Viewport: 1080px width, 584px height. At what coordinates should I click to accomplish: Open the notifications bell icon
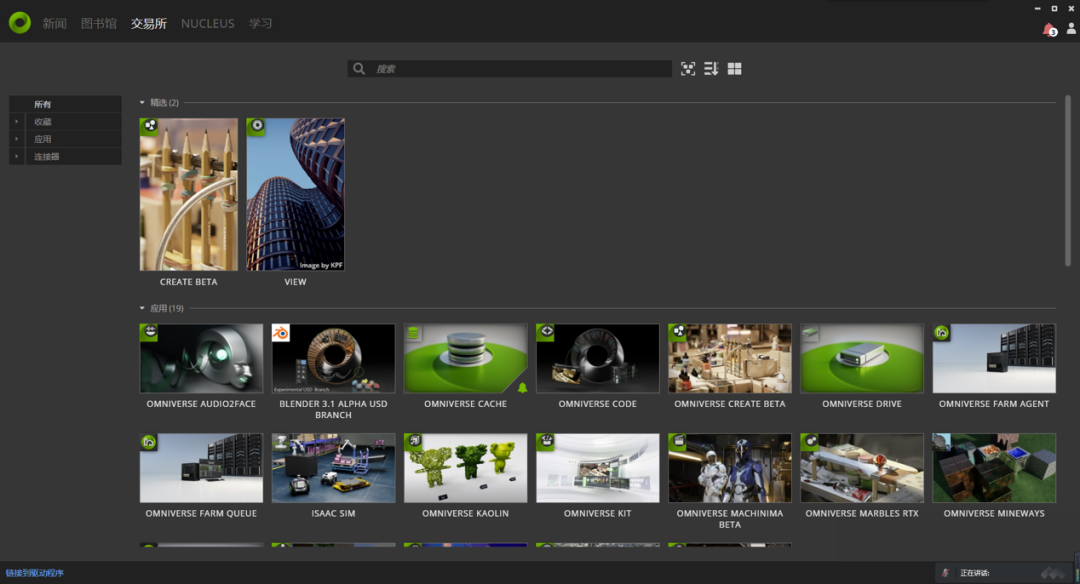1049,30
